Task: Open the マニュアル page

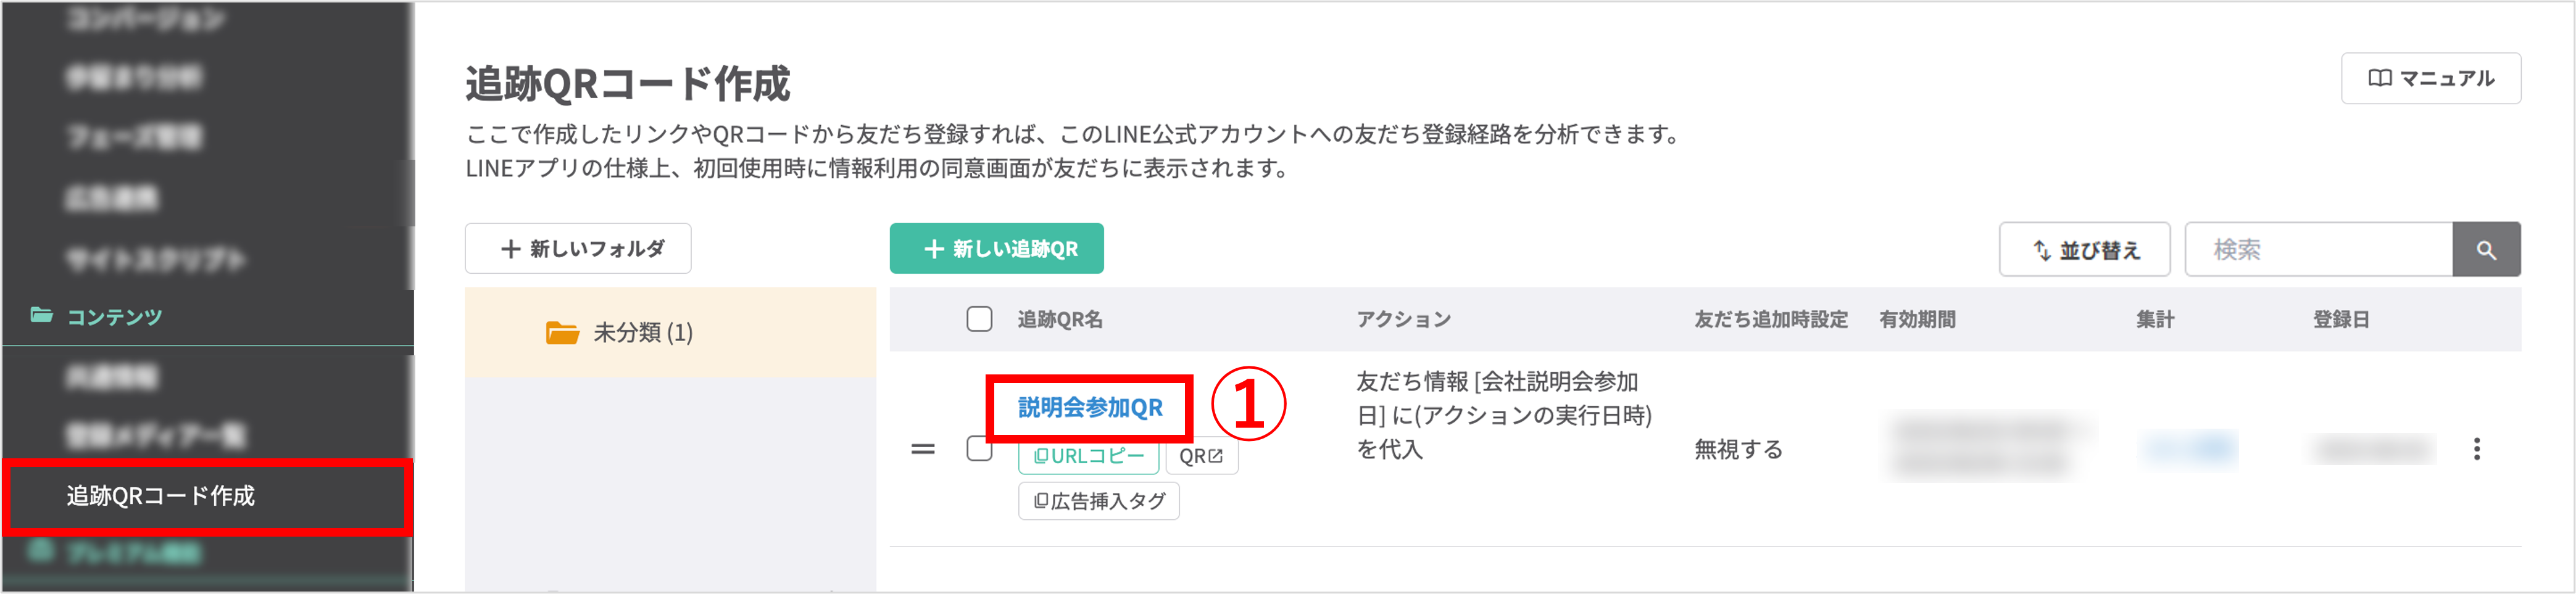Action: [x=2431, y=77]
